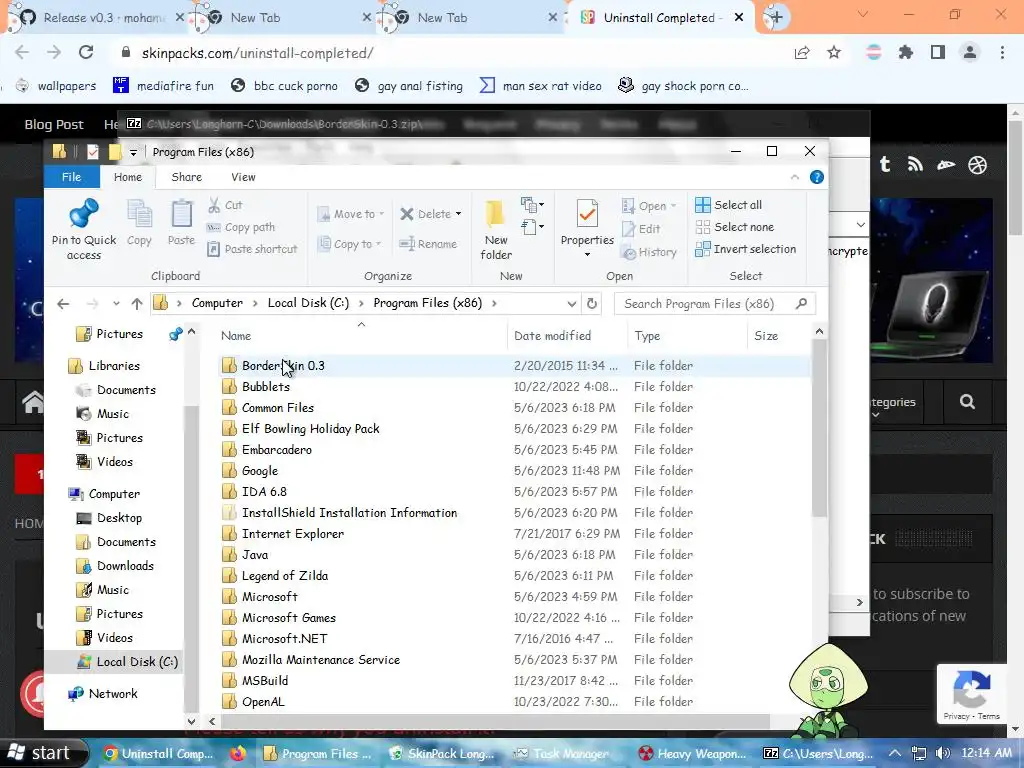Click Pin to Quick access icon
1024x768 pixels.
click(84, 229)
